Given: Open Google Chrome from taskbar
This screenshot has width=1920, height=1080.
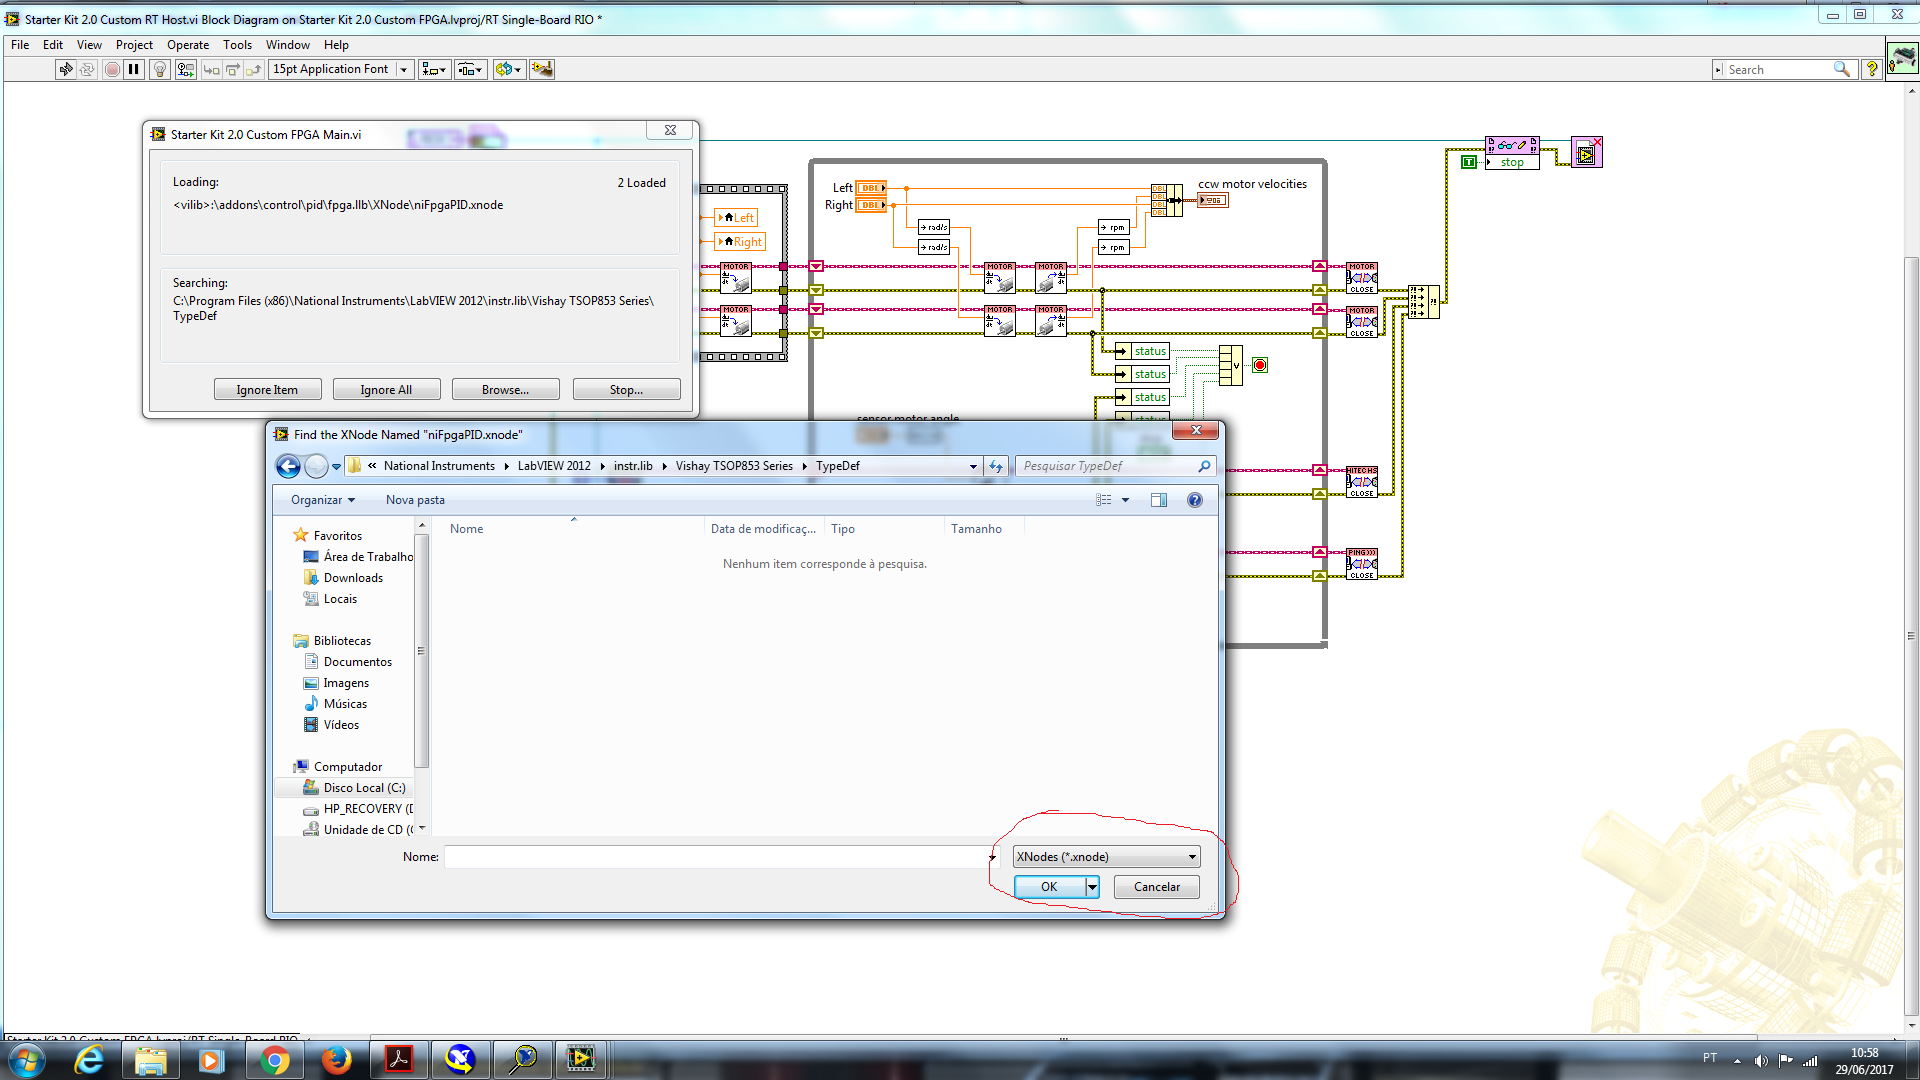Looking at the screenshot, I should [x=273, y=1060].
